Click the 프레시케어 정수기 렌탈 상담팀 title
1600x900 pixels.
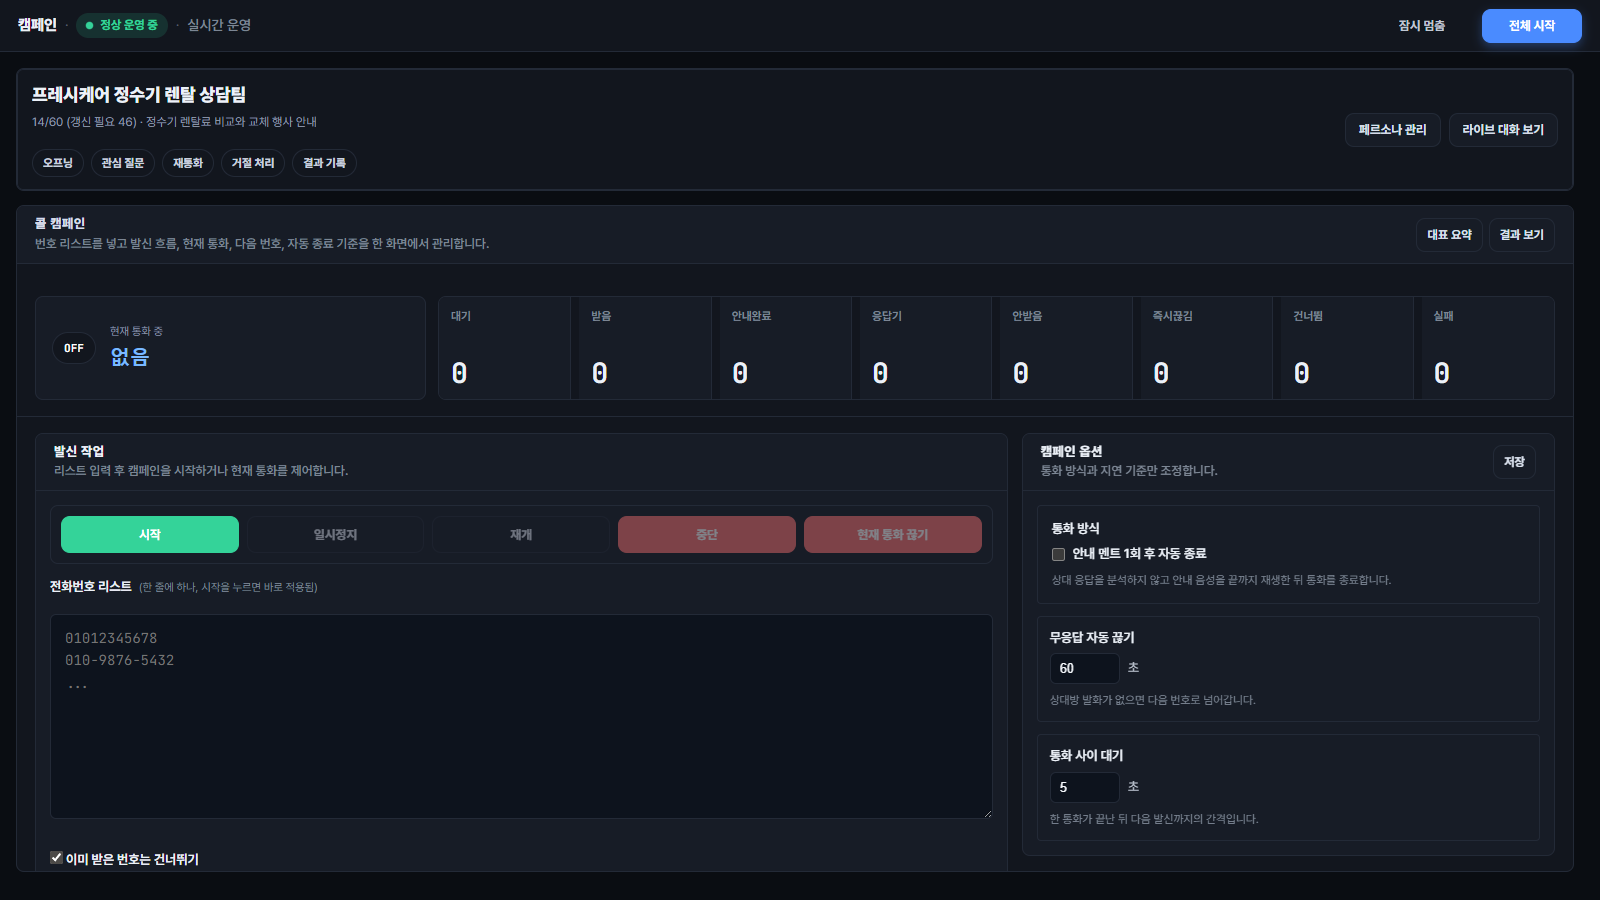(139, 95)
